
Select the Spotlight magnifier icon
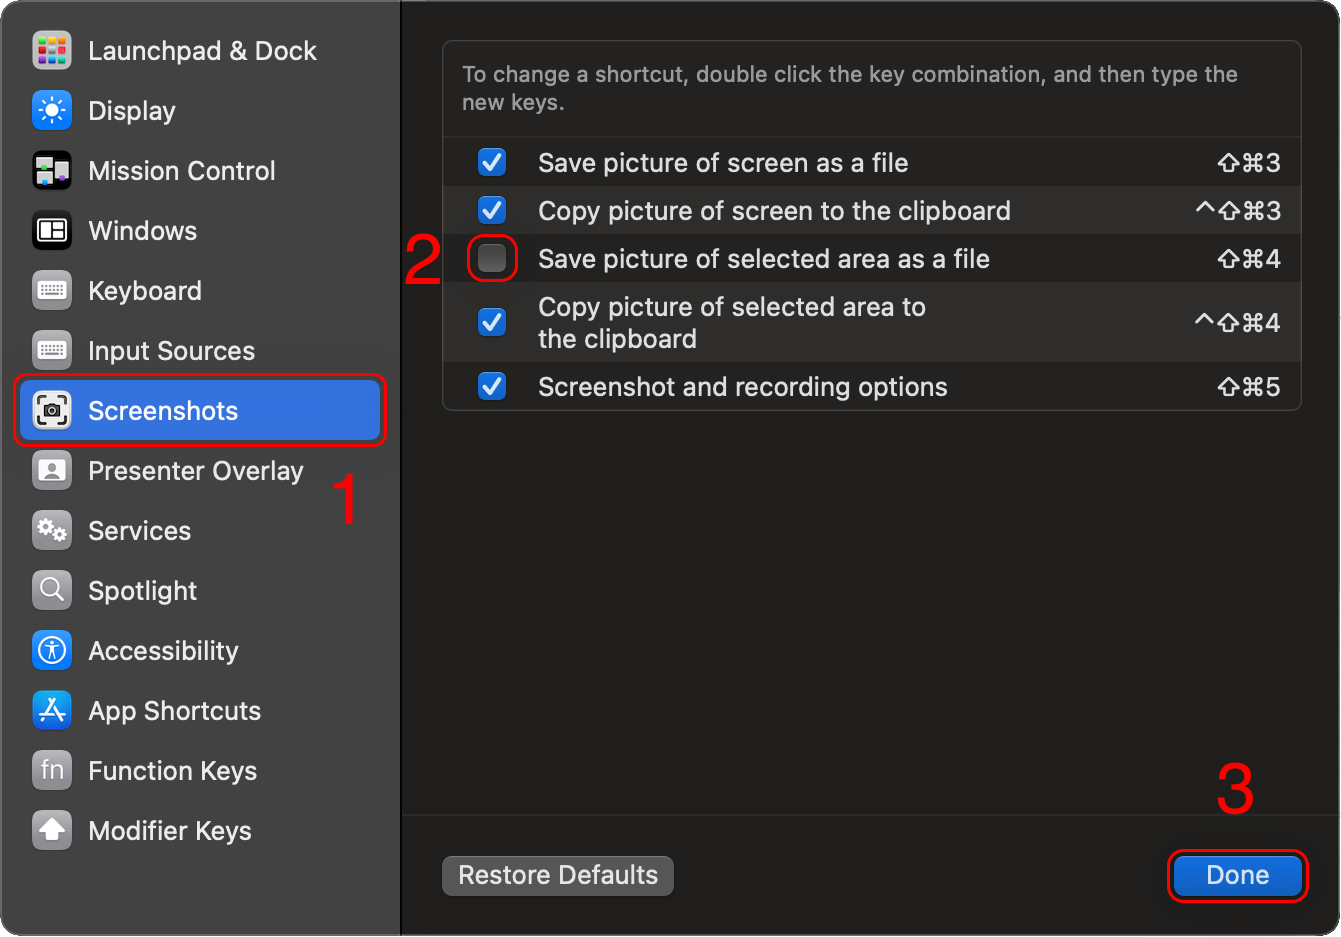point(52,591)
